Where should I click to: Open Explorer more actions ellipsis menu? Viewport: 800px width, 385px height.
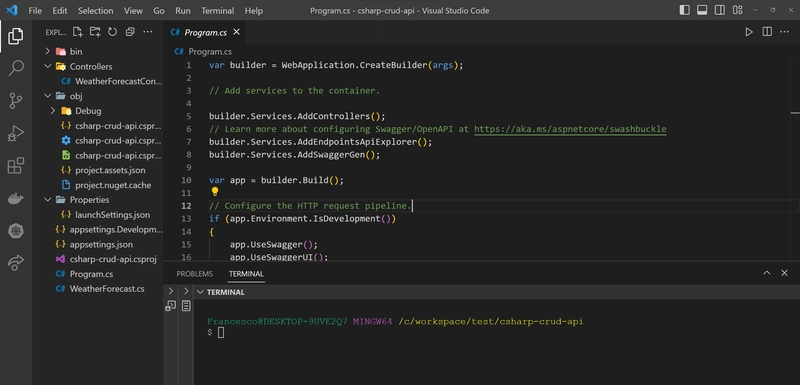[148, 32]
